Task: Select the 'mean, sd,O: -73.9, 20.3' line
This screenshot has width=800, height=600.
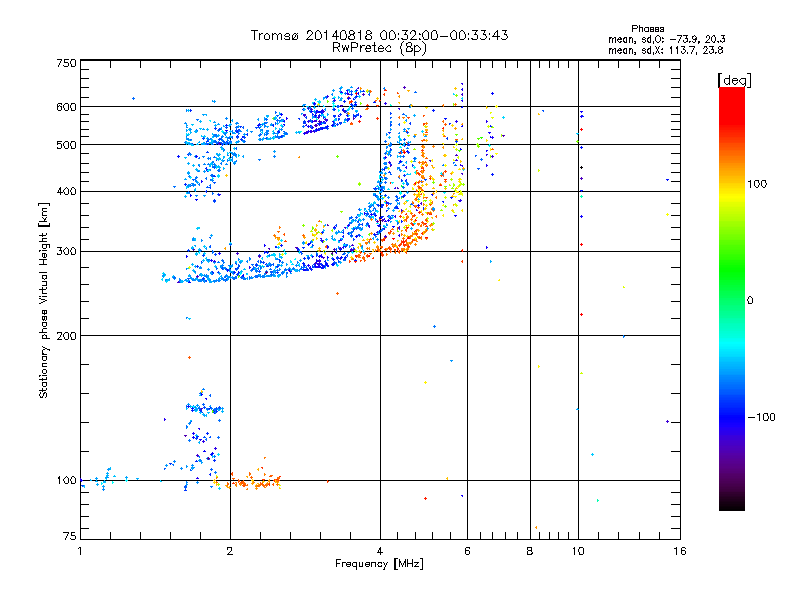Action: (666, 39)
